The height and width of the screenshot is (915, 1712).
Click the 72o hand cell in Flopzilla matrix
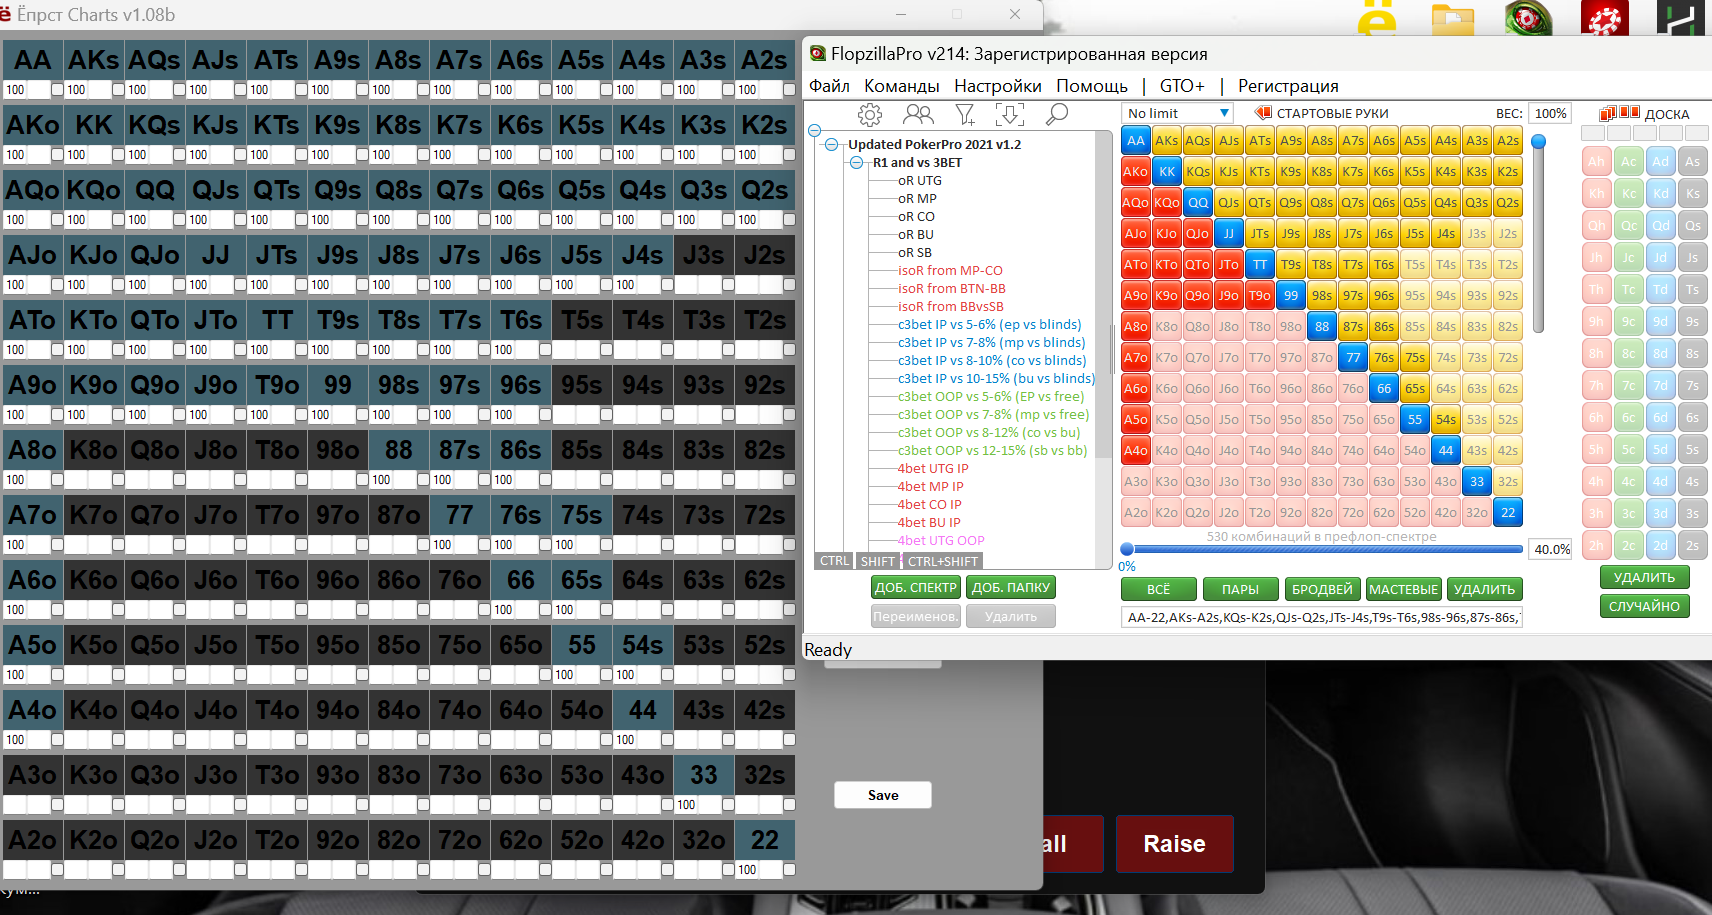1353,513
